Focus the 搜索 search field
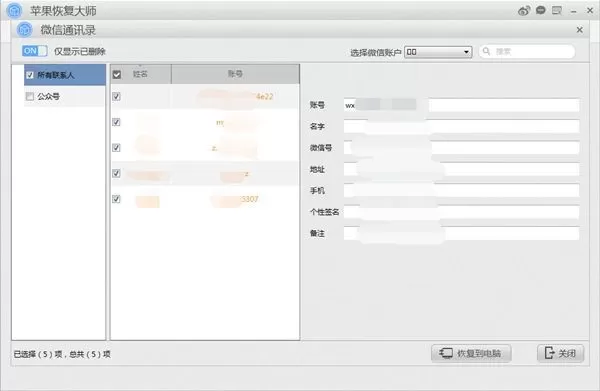600x391 pixels. pos(527,51)
